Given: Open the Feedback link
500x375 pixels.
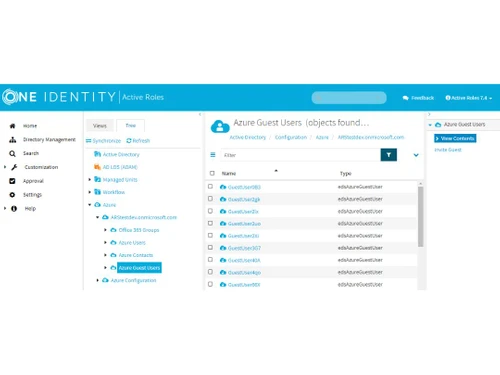Looking at the screenshot, I should pos(422,98).
